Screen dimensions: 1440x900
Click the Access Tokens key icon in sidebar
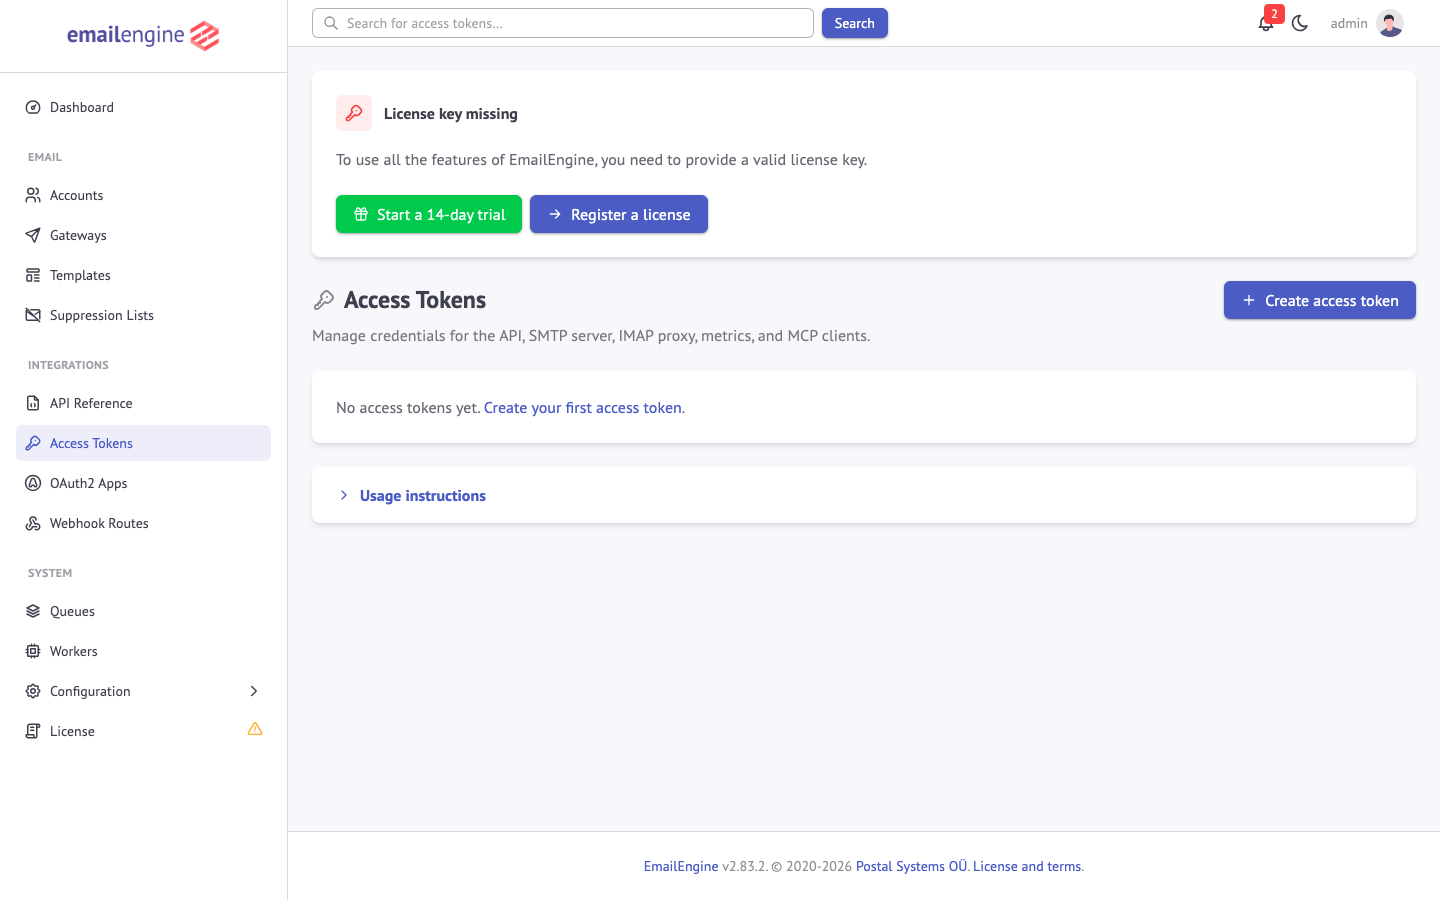point(33,443)
